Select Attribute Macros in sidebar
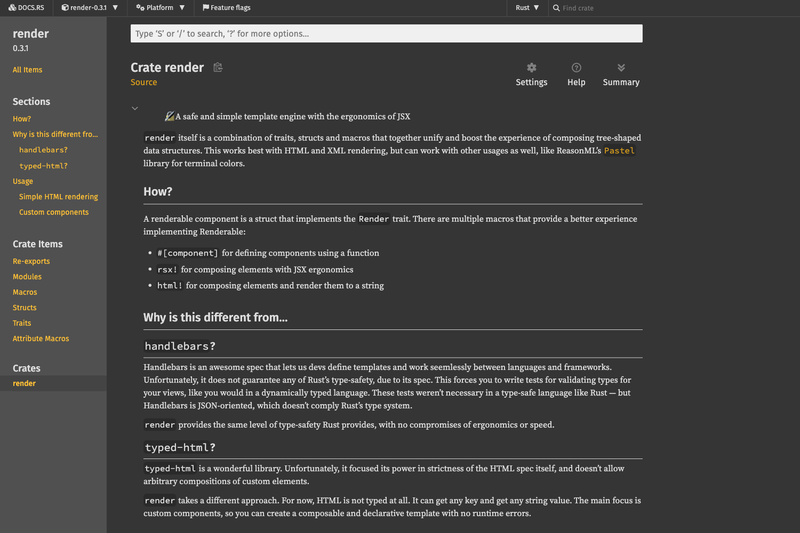Viewport: 800px width, 533px height. [41, 339]
